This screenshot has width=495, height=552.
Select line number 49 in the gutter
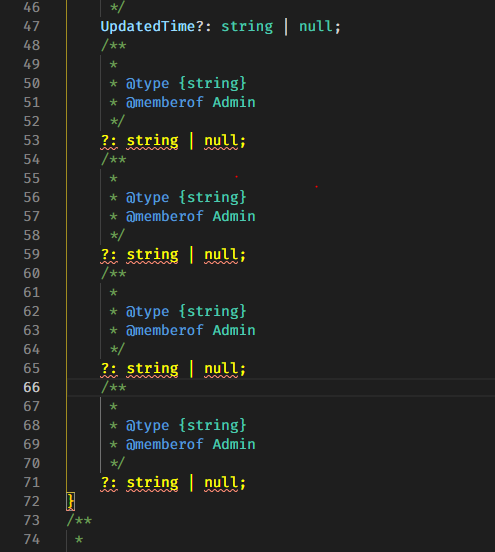click(x=32, y=64)
